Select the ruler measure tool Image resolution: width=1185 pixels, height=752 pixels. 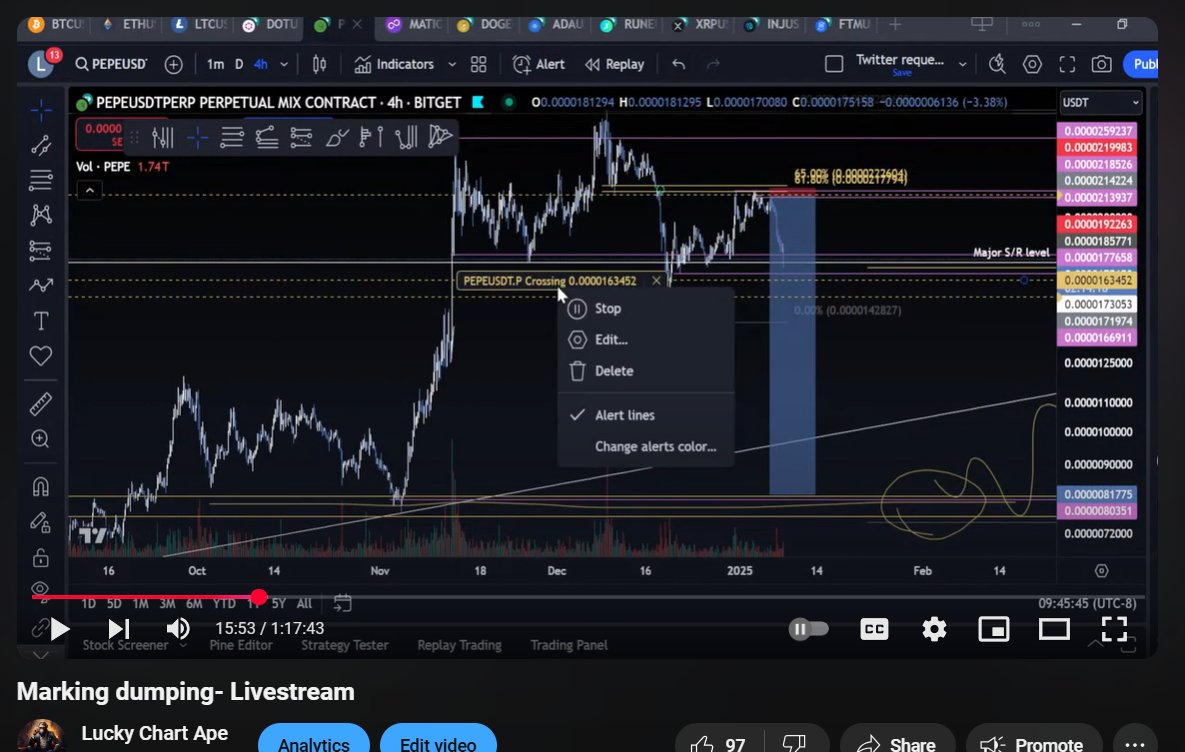(41, 404)
